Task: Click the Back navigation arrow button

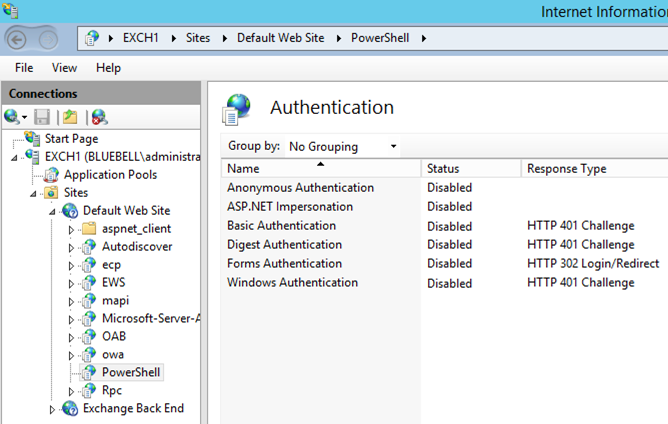Action: click(17, 40)
